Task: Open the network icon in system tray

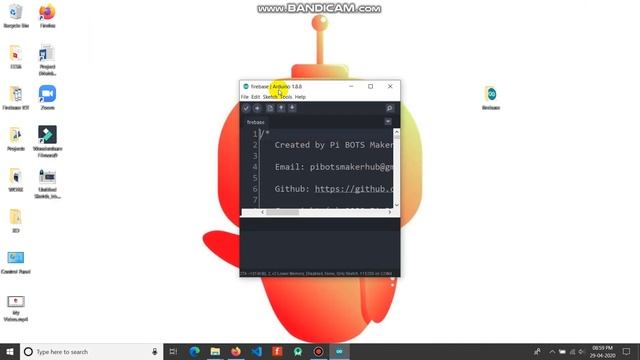Action: [572, 352]
